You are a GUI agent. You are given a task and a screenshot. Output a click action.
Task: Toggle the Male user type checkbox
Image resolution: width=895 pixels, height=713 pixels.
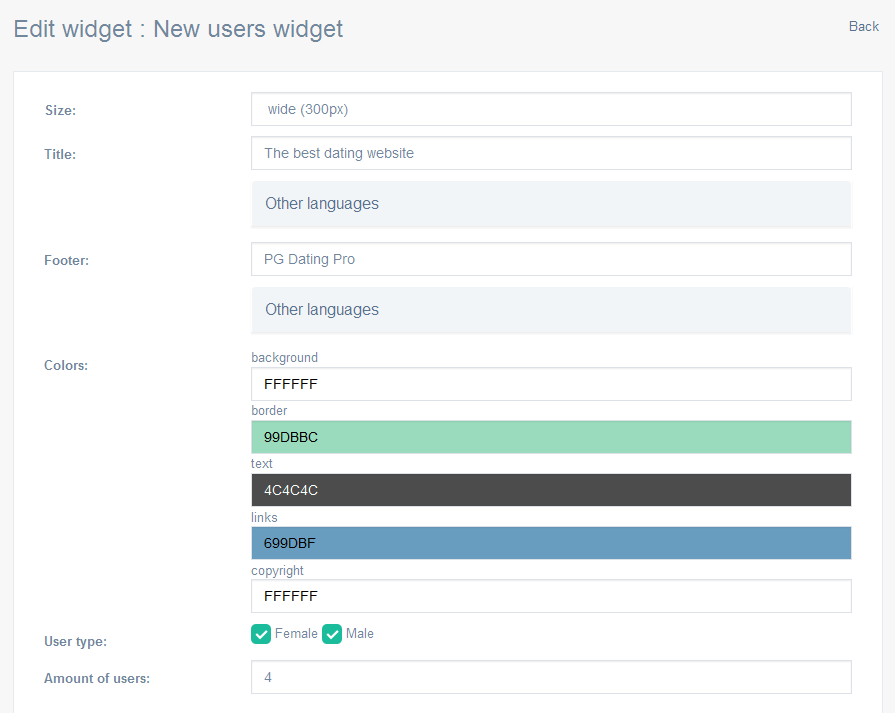(x=332, y=634)
